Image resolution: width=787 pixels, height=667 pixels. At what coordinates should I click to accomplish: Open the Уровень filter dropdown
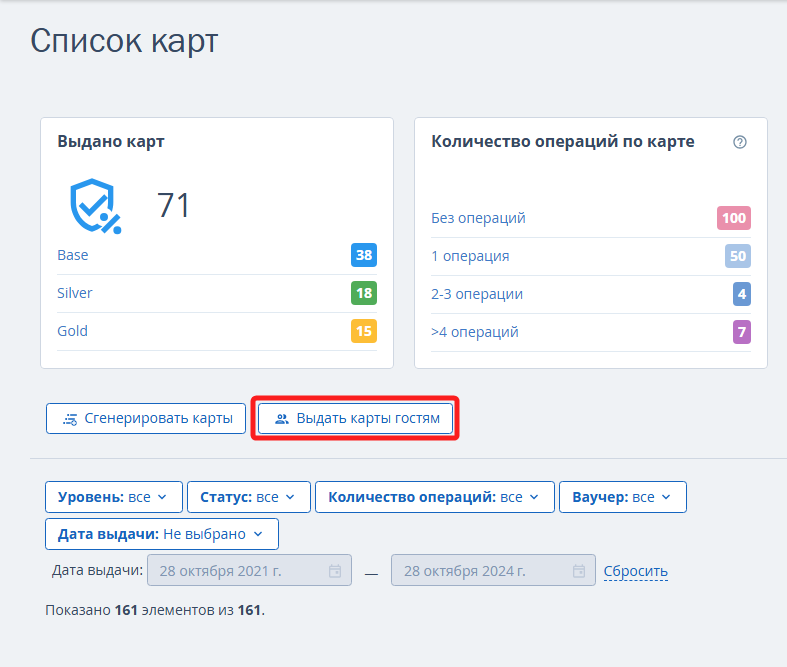[114, 497]
